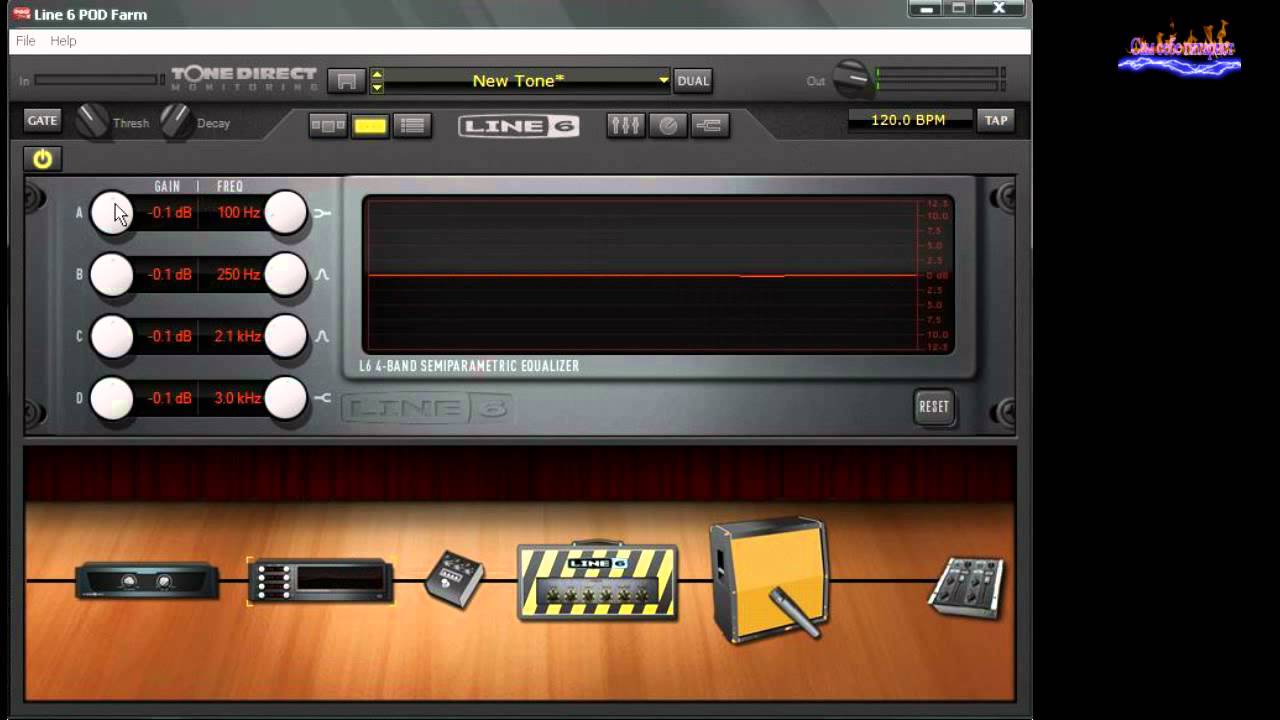Click band B gain knob
1280x720 pixels.
click(112, 275)
